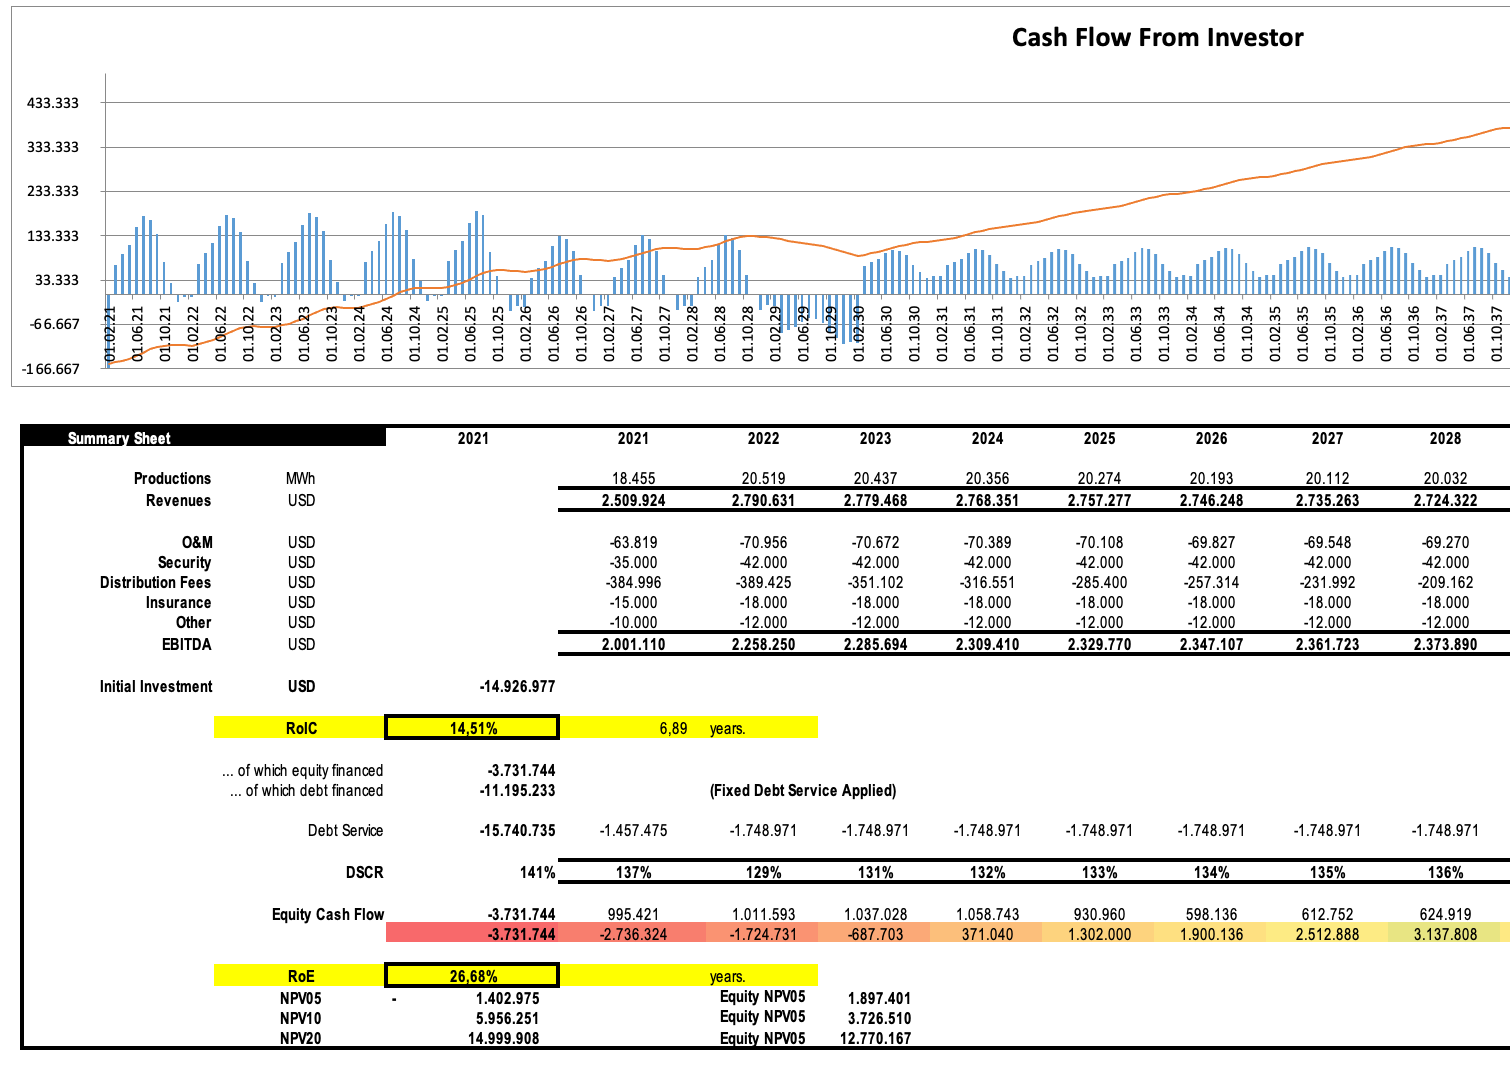Select the 2024 Revenues cell 2.768.351

pyautogui.click(x=987, y=501)
